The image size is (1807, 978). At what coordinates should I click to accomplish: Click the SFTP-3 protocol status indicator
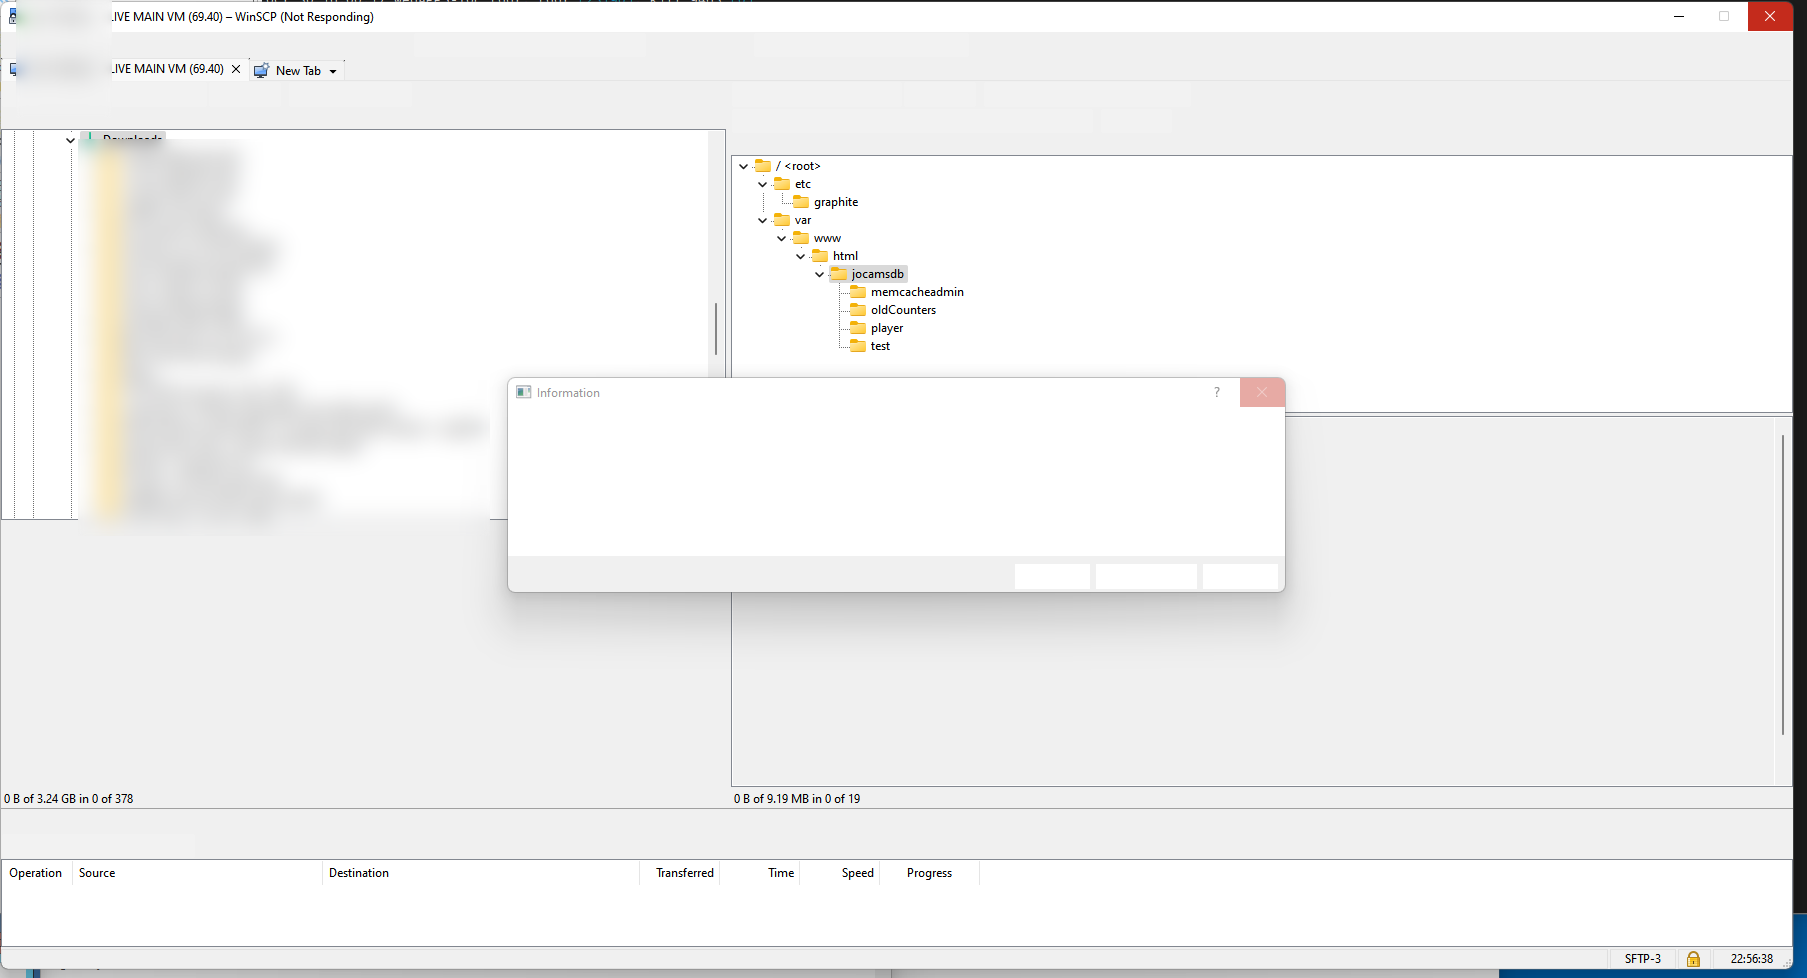pyautogui.click(x=1642, y=959)
